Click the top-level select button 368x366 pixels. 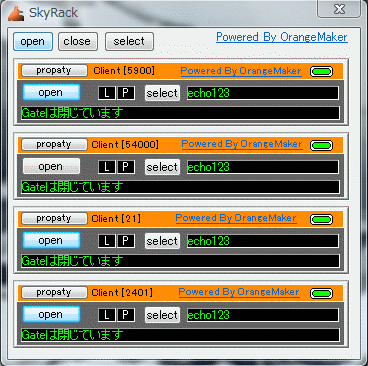coord(129,42)
